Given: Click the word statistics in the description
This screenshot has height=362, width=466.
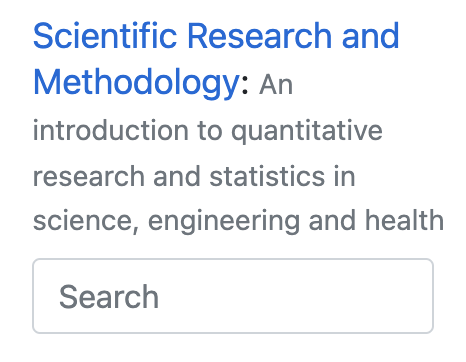Looking at the screenshot, I should click(267, 176).
